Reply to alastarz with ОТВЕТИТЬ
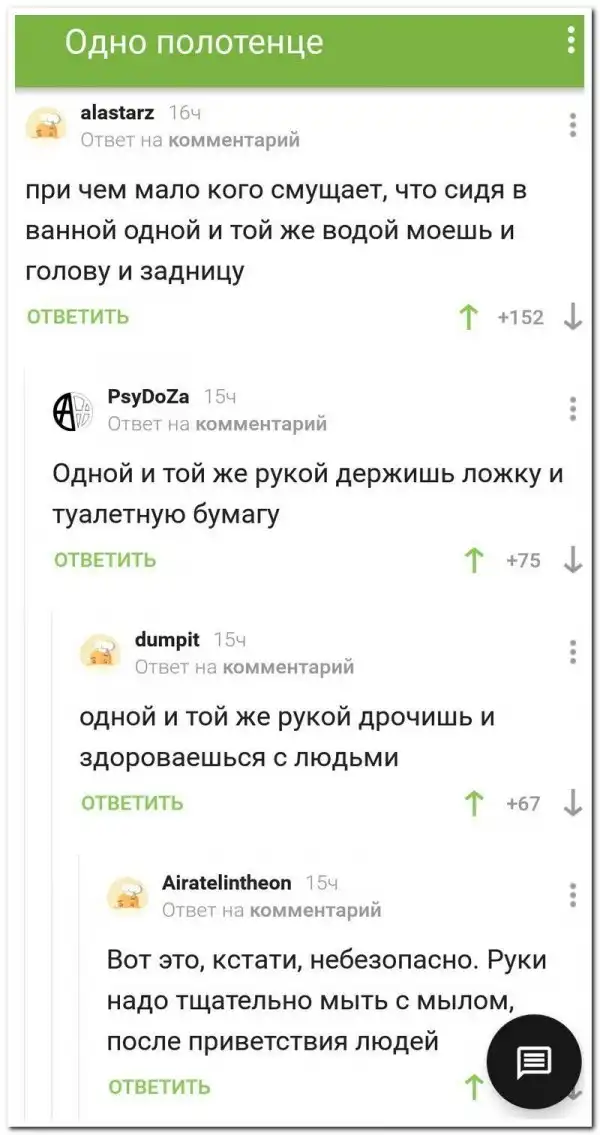The width and height of the screenshot is (600, 1135). (x=78, y=318)
